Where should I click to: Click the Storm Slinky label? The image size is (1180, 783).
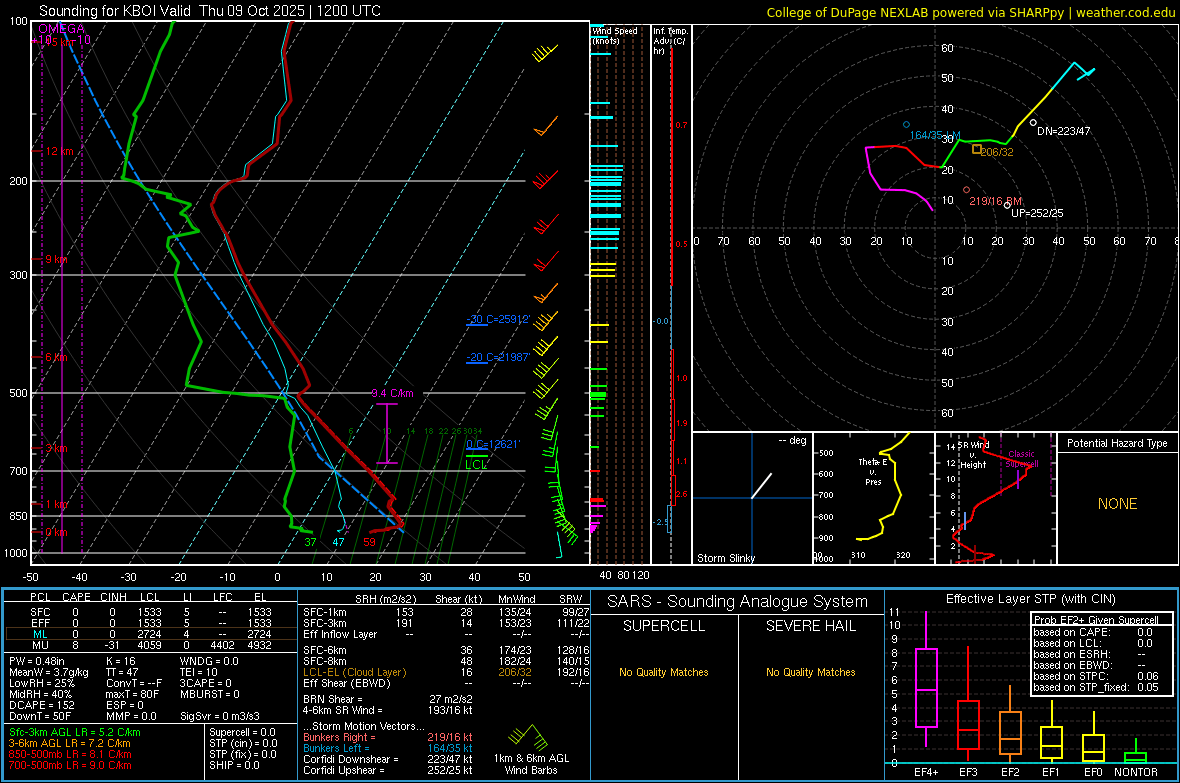click(725, 558)
